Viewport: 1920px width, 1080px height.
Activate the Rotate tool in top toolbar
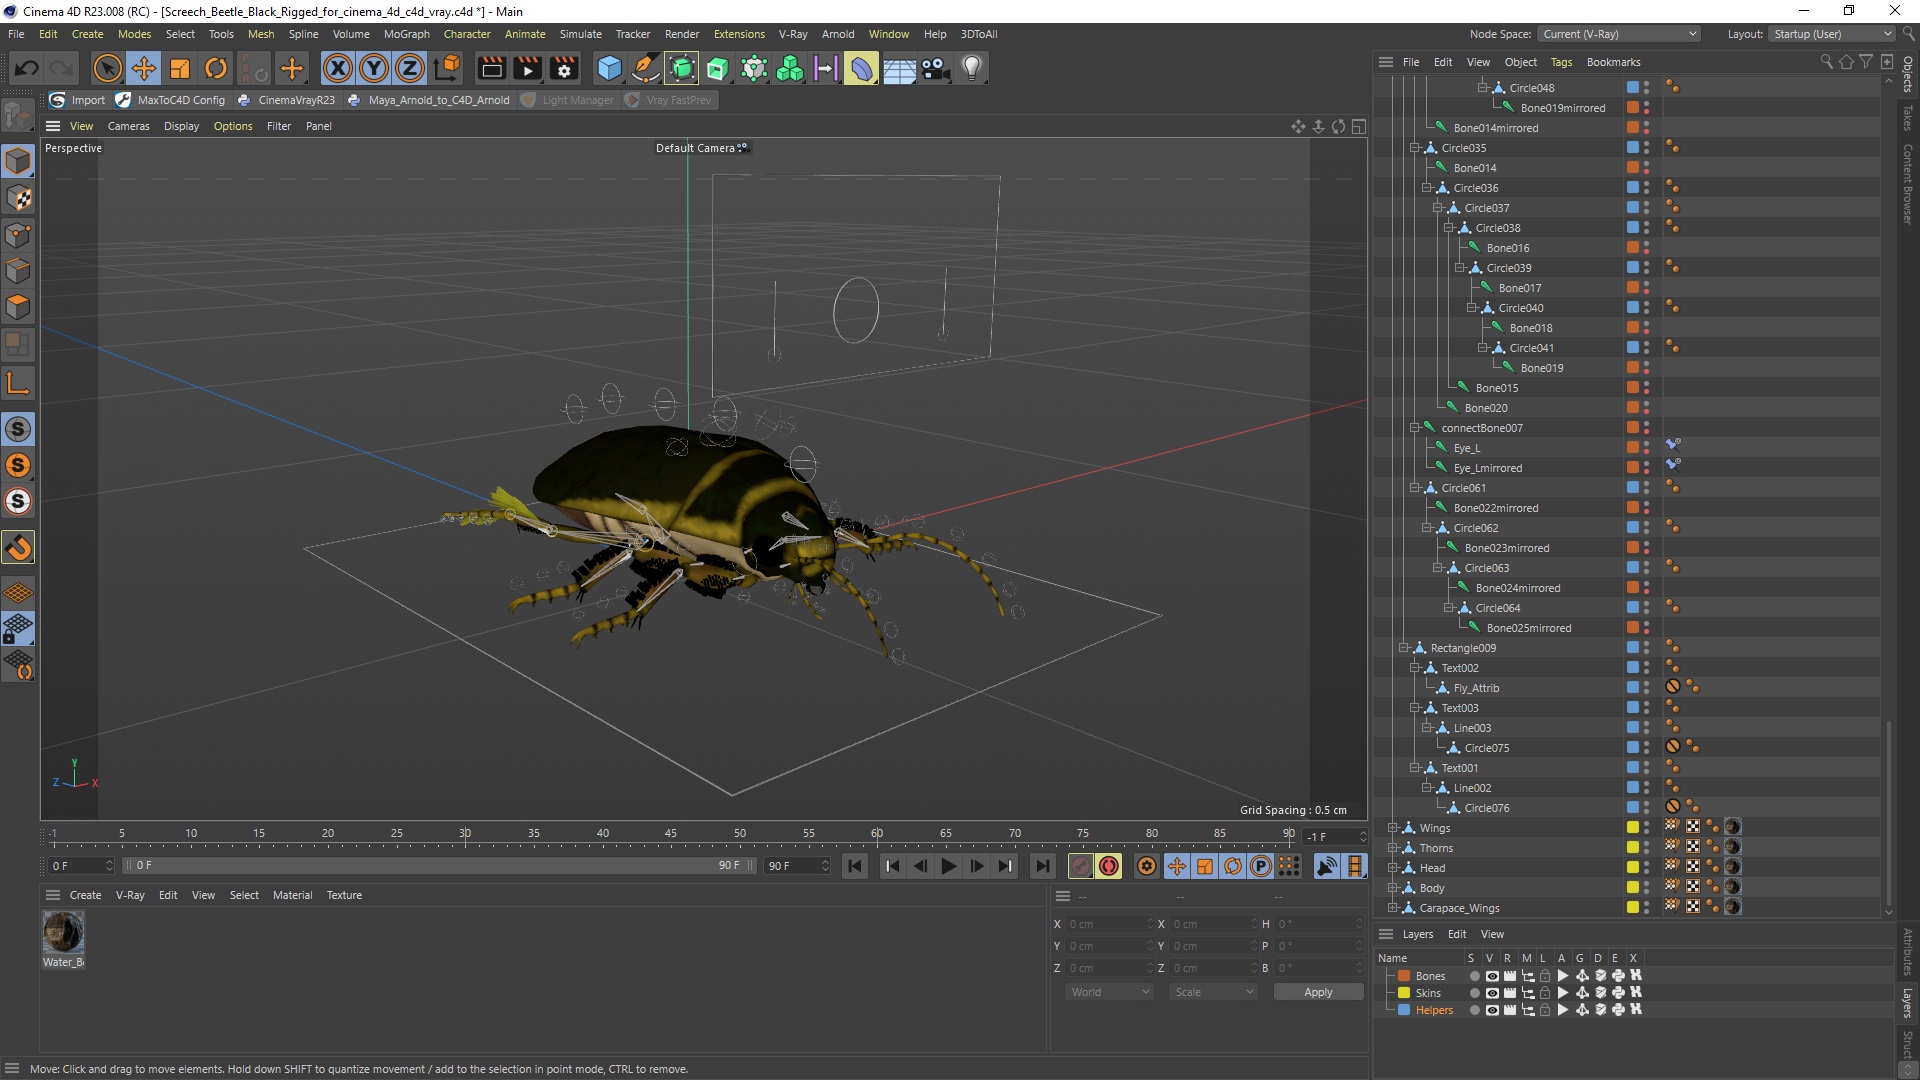(216, 68)
